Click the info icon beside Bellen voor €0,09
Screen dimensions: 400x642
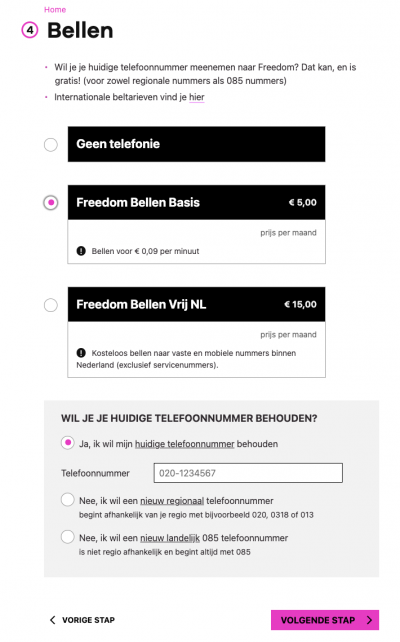tap(81, 251)
